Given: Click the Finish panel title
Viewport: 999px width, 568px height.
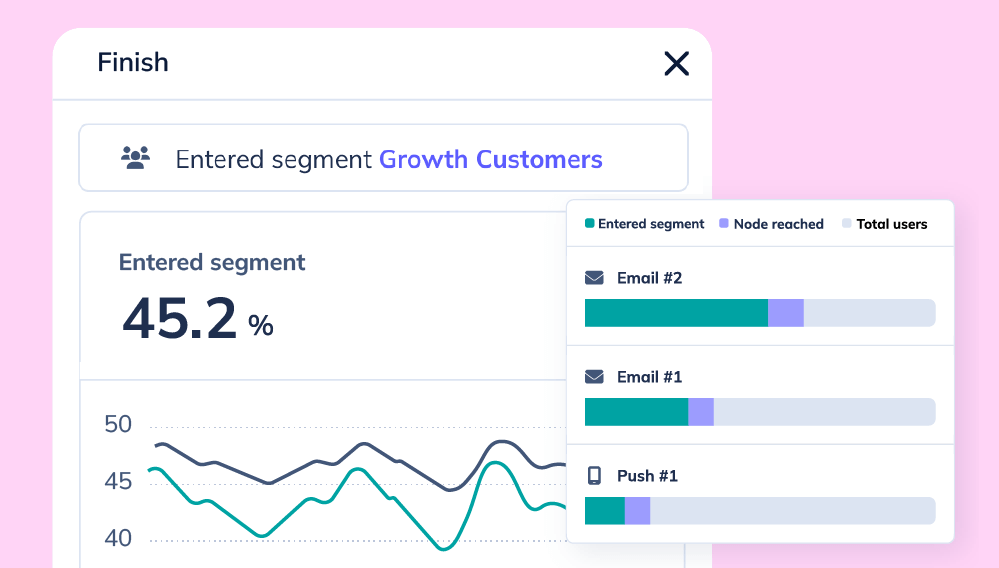Looking at the screenshot, I should [133, 62].
